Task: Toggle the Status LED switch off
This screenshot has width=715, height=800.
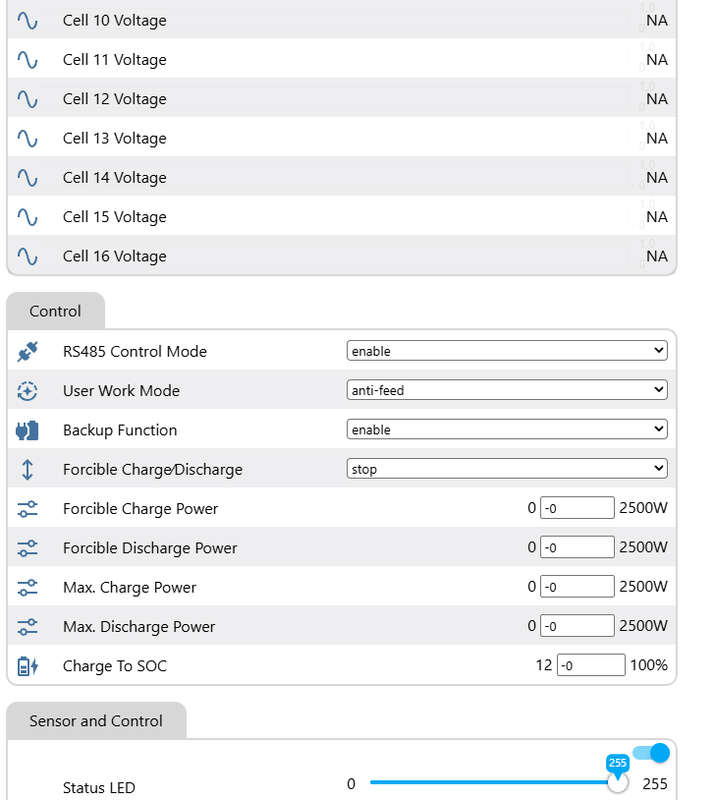Action: coord(650,753)
